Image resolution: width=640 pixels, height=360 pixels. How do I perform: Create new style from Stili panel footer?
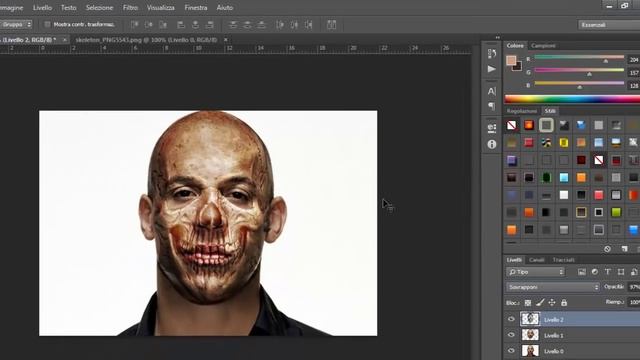624,249
